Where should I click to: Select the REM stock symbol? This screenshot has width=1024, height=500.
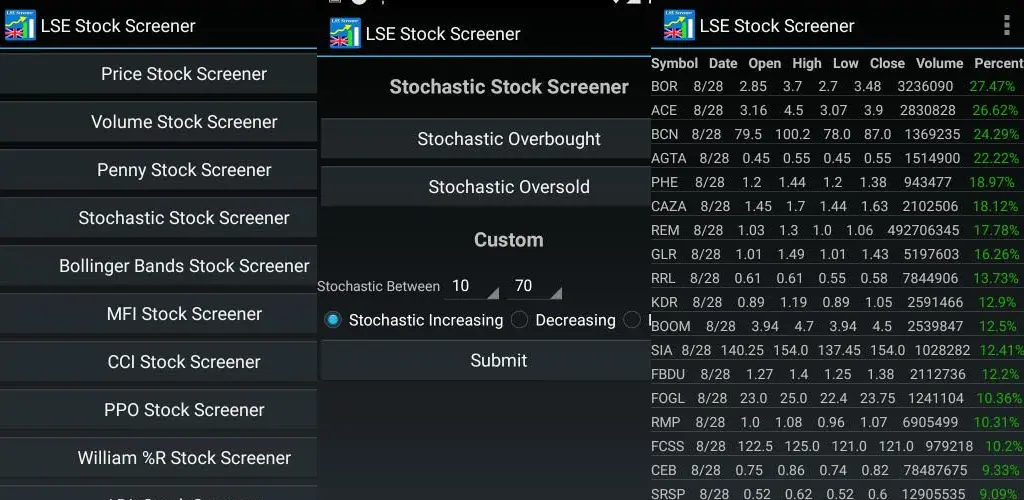(665, 230)
